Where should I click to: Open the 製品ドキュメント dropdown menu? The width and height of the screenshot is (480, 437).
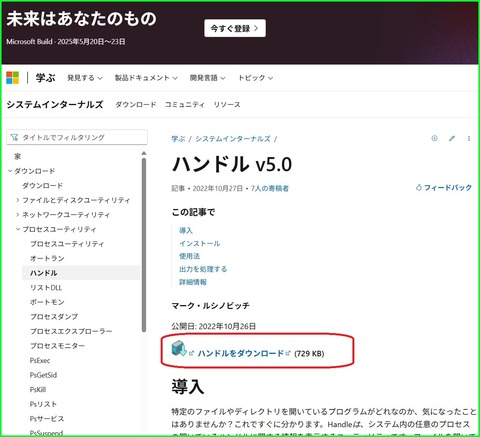point(146,78)
